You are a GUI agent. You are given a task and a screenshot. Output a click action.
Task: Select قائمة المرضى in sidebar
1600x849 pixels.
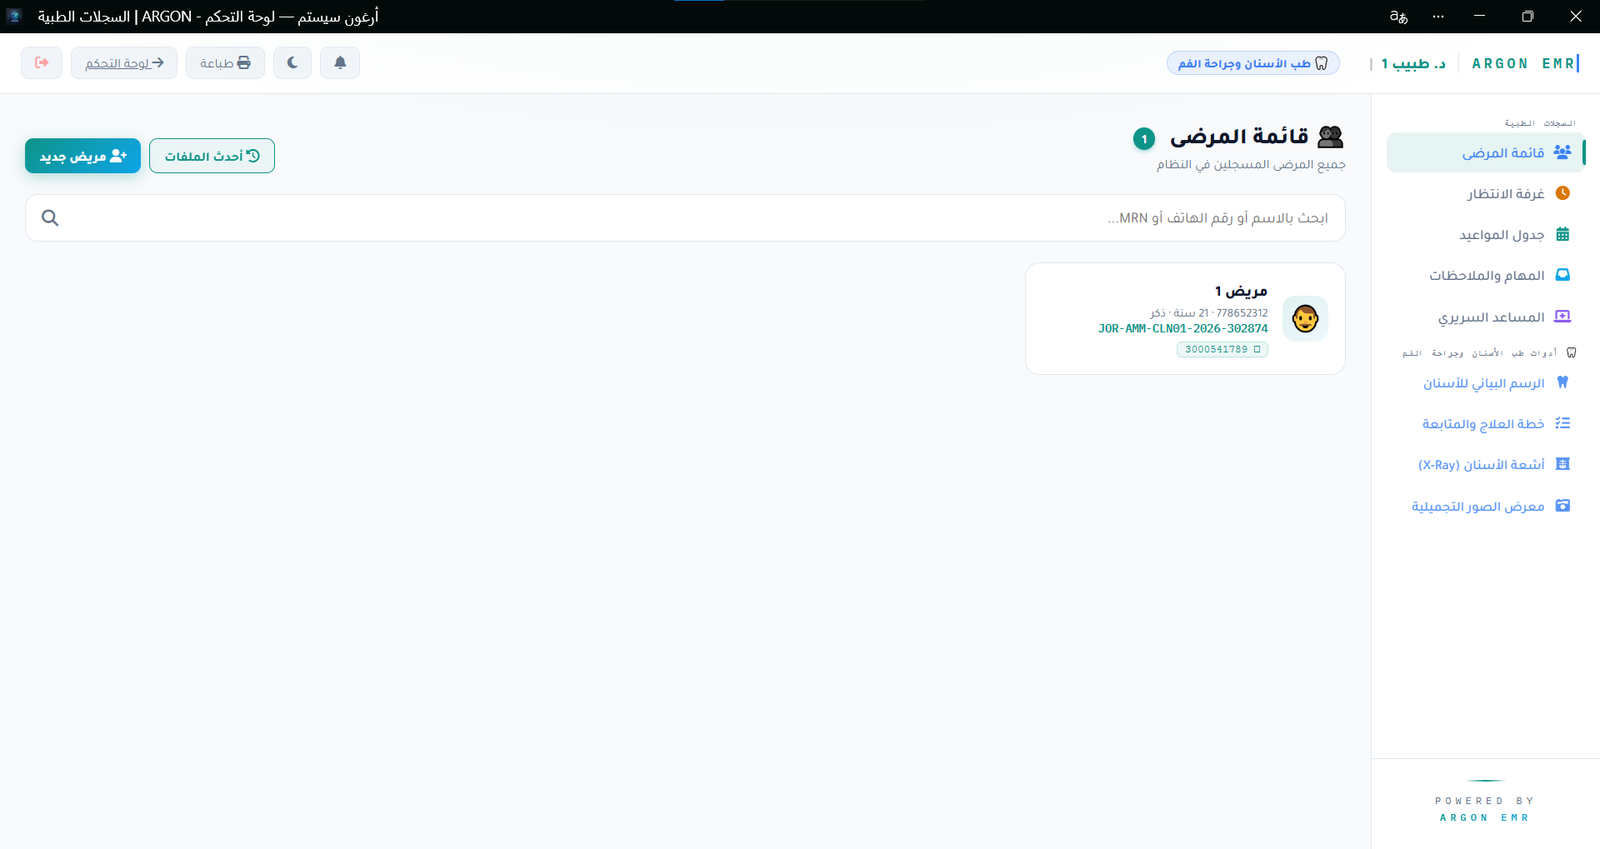(x=1486, y=153)
